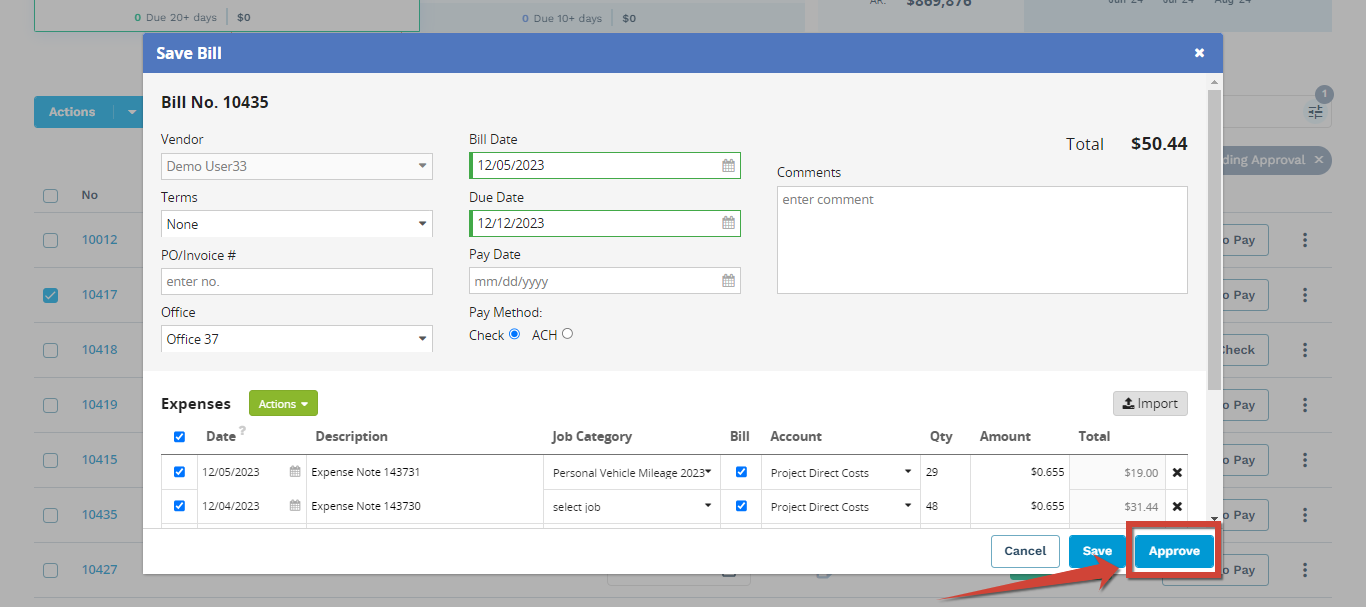
Task: Check bill 10012 in background list
Action: [x=50, y=240]
